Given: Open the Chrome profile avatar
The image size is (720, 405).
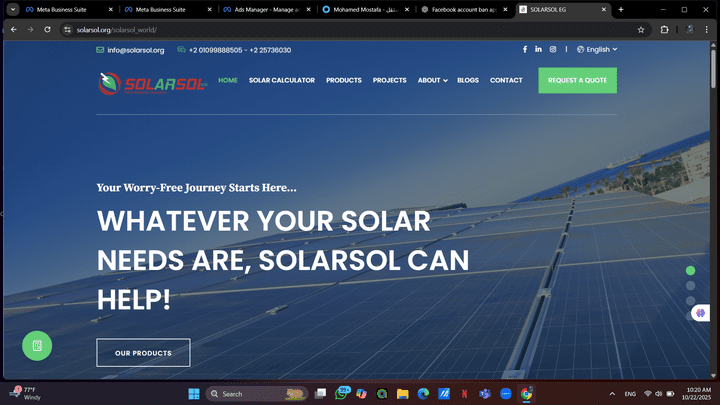Looking at the screenshot, I should pos(689,30).
